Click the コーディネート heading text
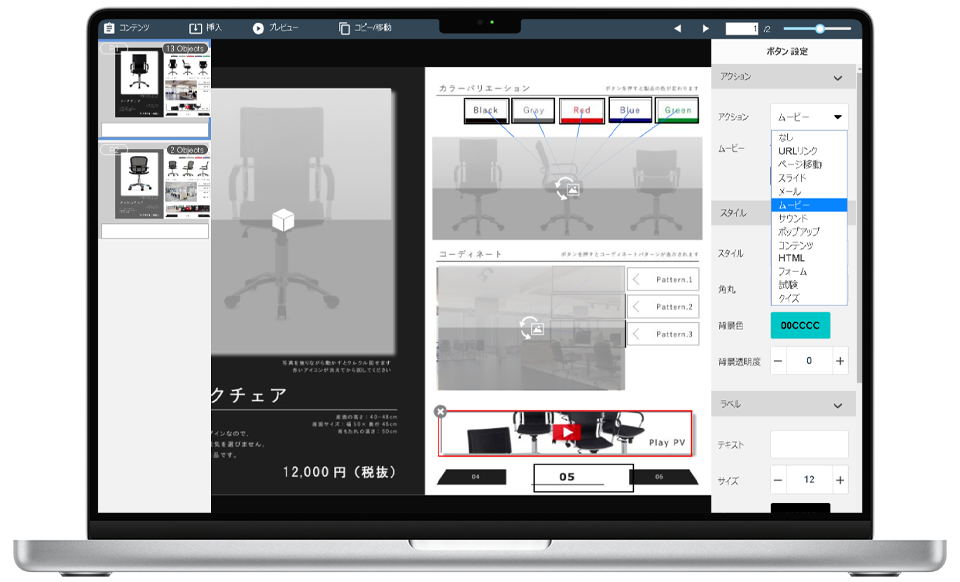960x582 pixels. coord(470,254)
